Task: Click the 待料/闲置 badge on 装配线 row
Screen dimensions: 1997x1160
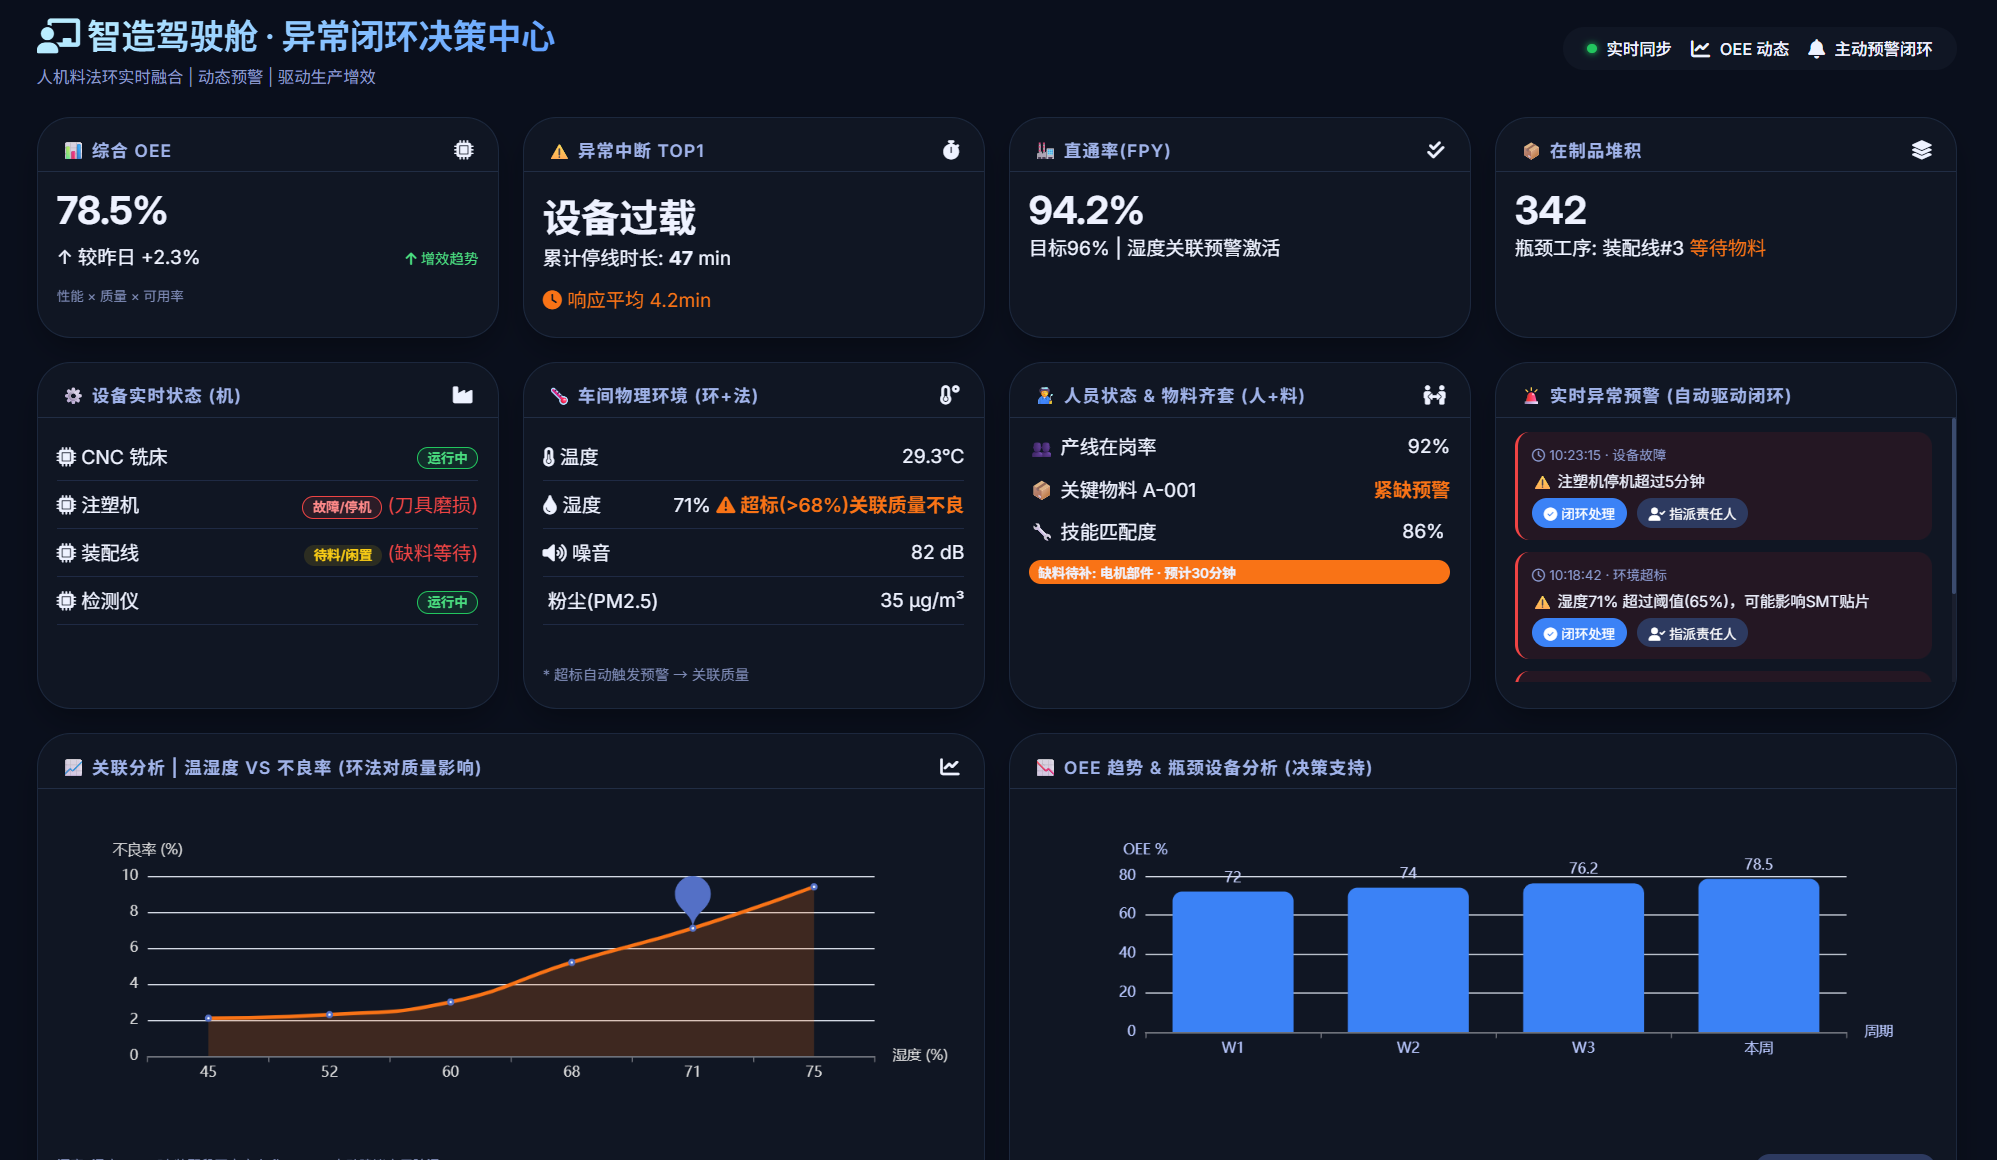Action: pos(342,555)
